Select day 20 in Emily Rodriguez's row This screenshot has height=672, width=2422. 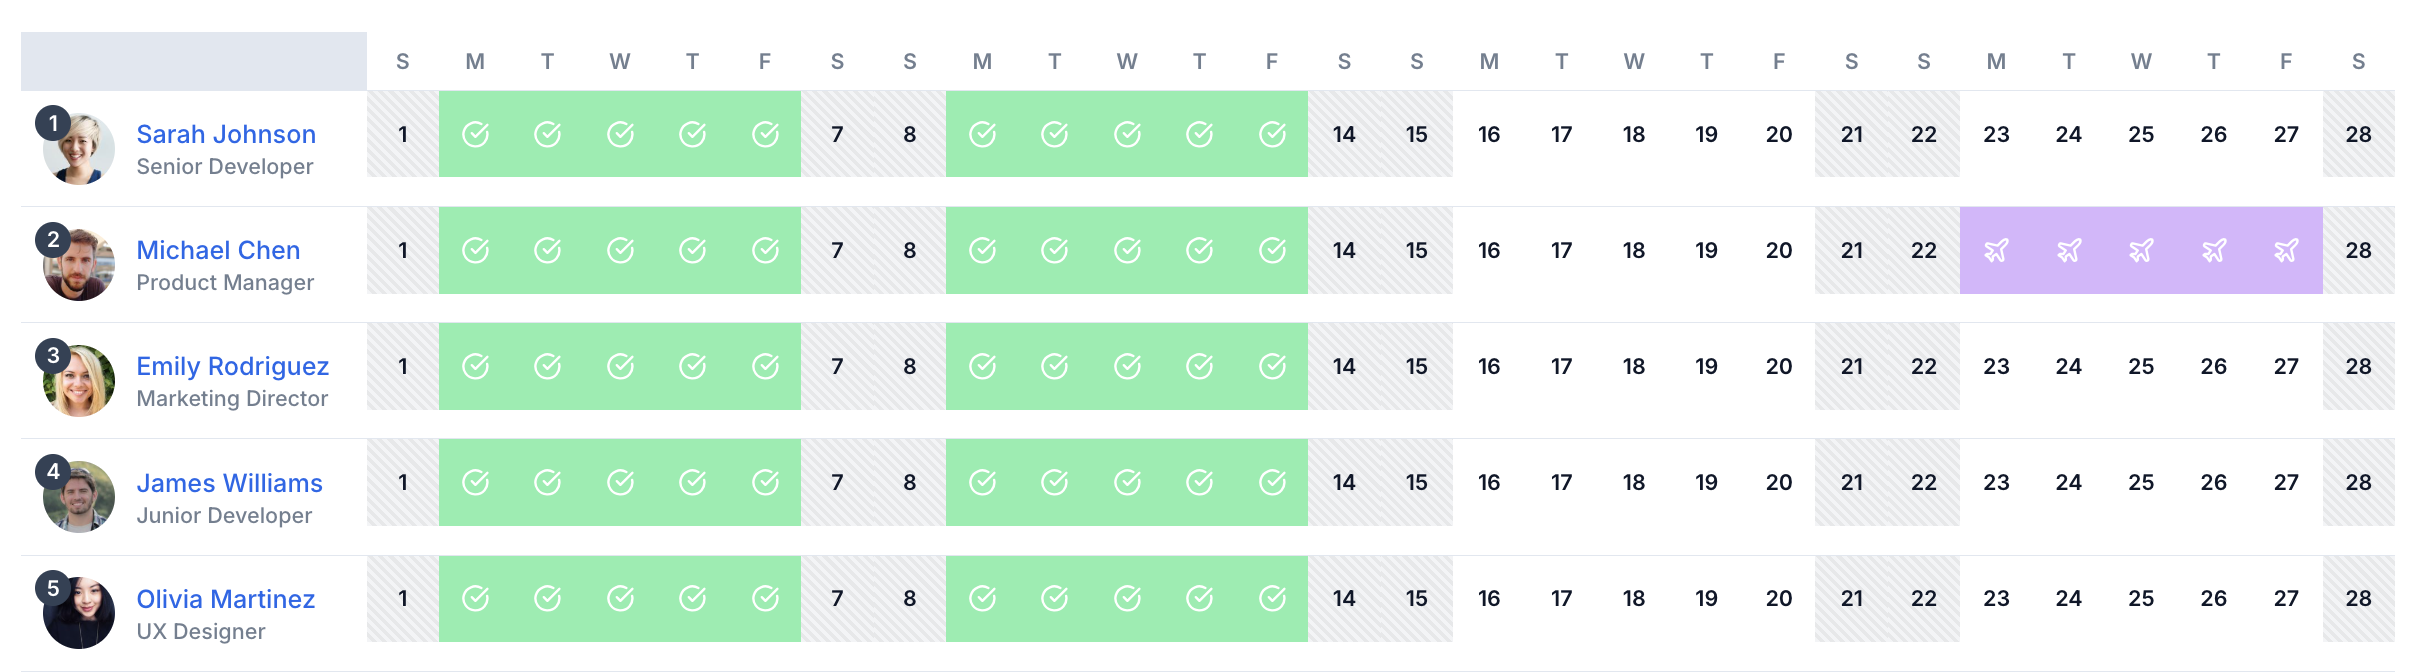tap(1779, 366)
